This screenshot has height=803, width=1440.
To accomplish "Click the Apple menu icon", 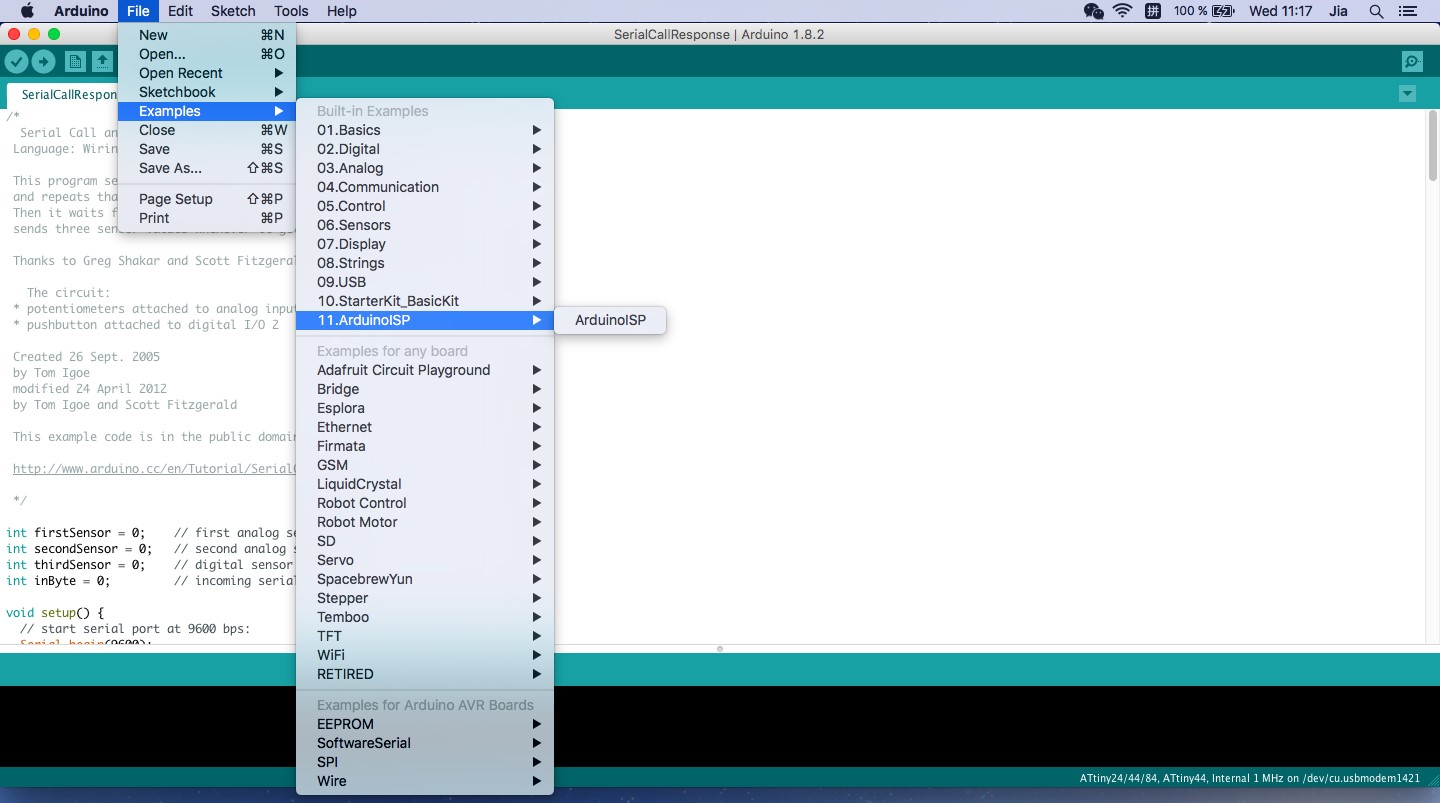I will [x=27, y=11].
